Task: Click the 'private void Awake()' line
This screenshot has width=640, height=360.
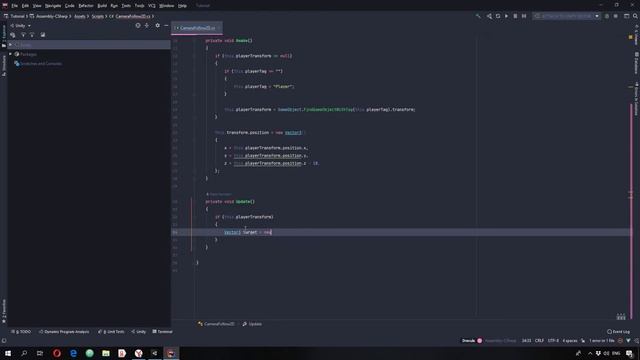Action: (229, 40)
